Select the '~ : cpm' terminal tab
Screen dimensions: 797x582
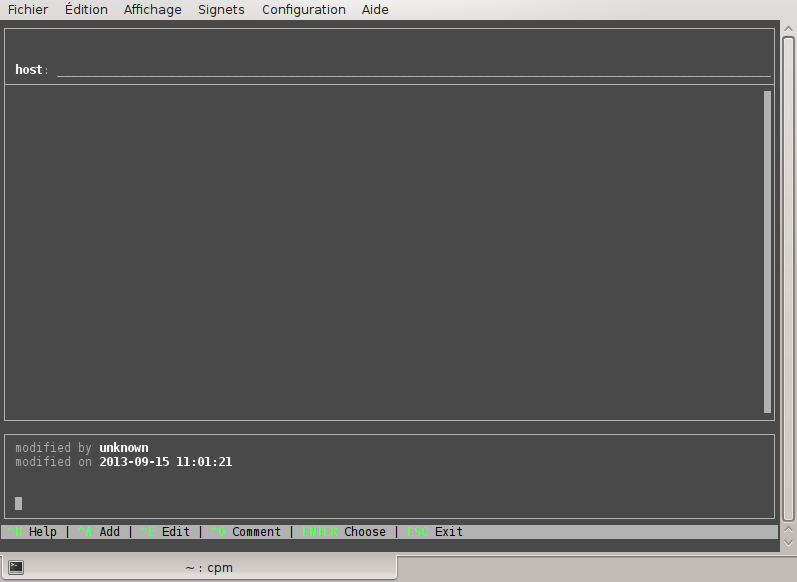(208, 568)
